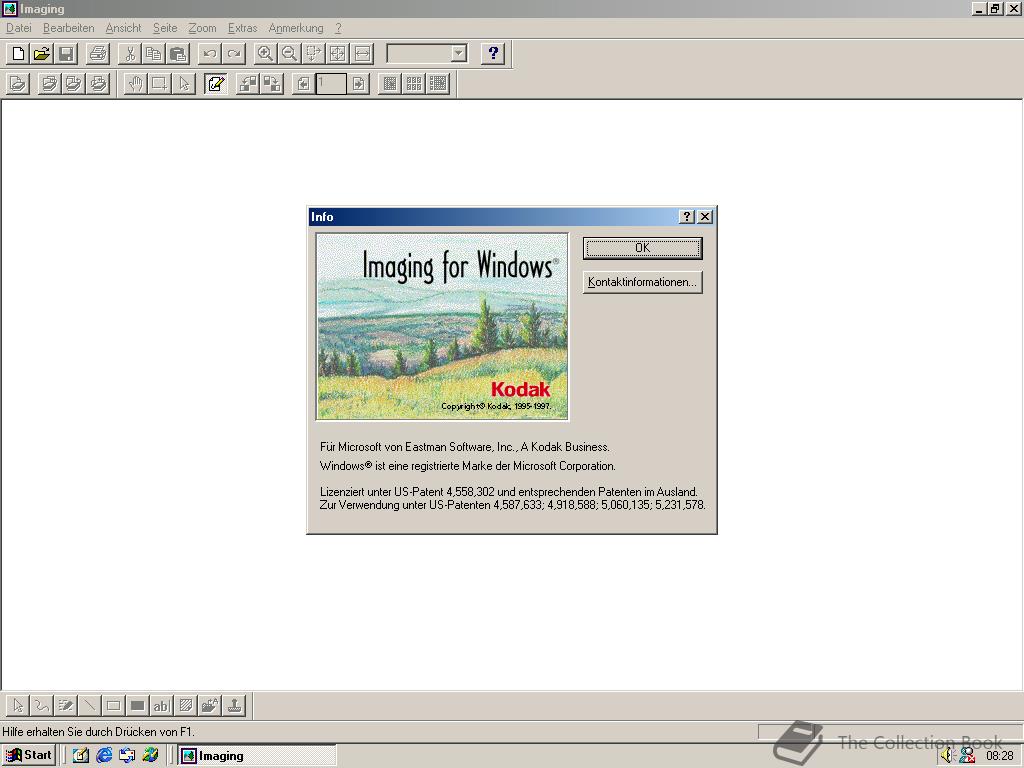Open the zoom percentage dropdown
The height and width of the screenshot is (768, 1024).
(x=459, y=54)
